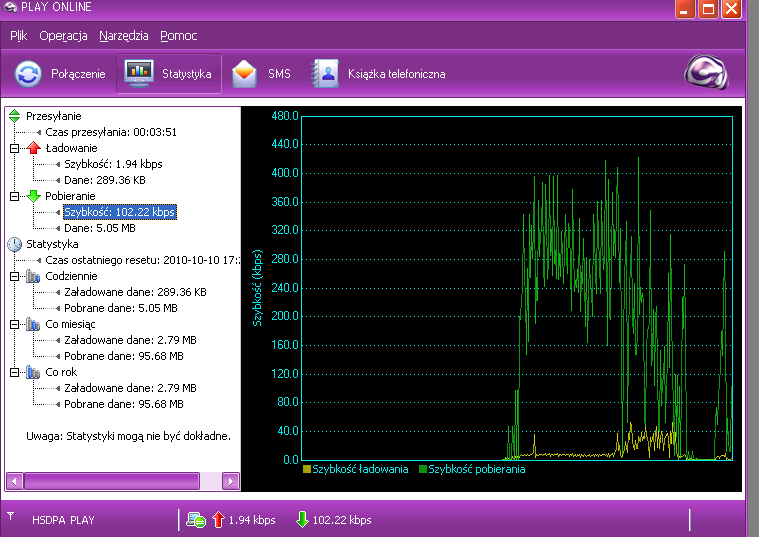Select highlighted Szybkość: 102.22 kbps row
Viewport: 759px width, 537px height.
120,212
